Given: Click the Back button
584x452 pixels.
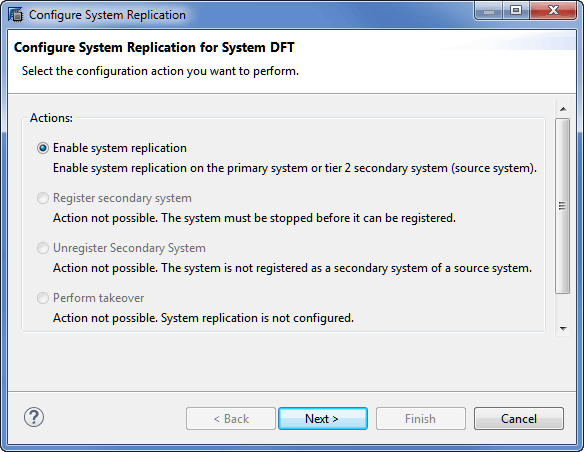Looking at the screenshot, I should pos(231,418).
